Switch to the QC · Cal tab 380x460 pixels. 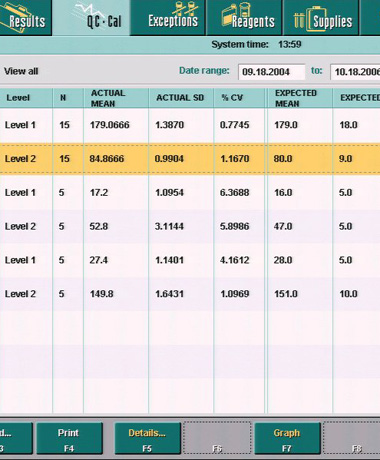tap(91, 17)
